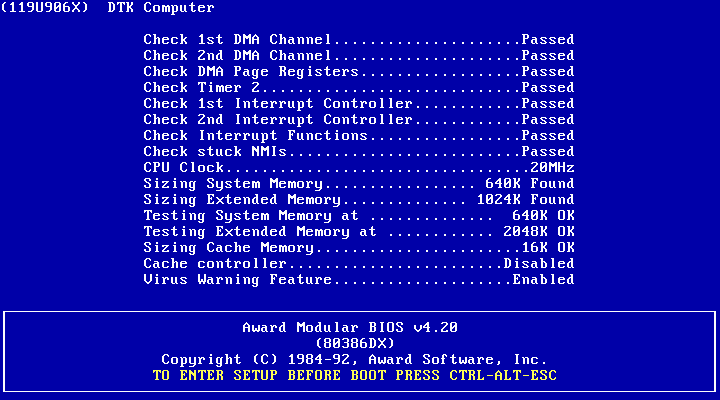This screenshot has height=400, width=720.
Task: Select the "Check 1st DMA Channel" line
Action: pyautogui.click(x=359, y=39)
